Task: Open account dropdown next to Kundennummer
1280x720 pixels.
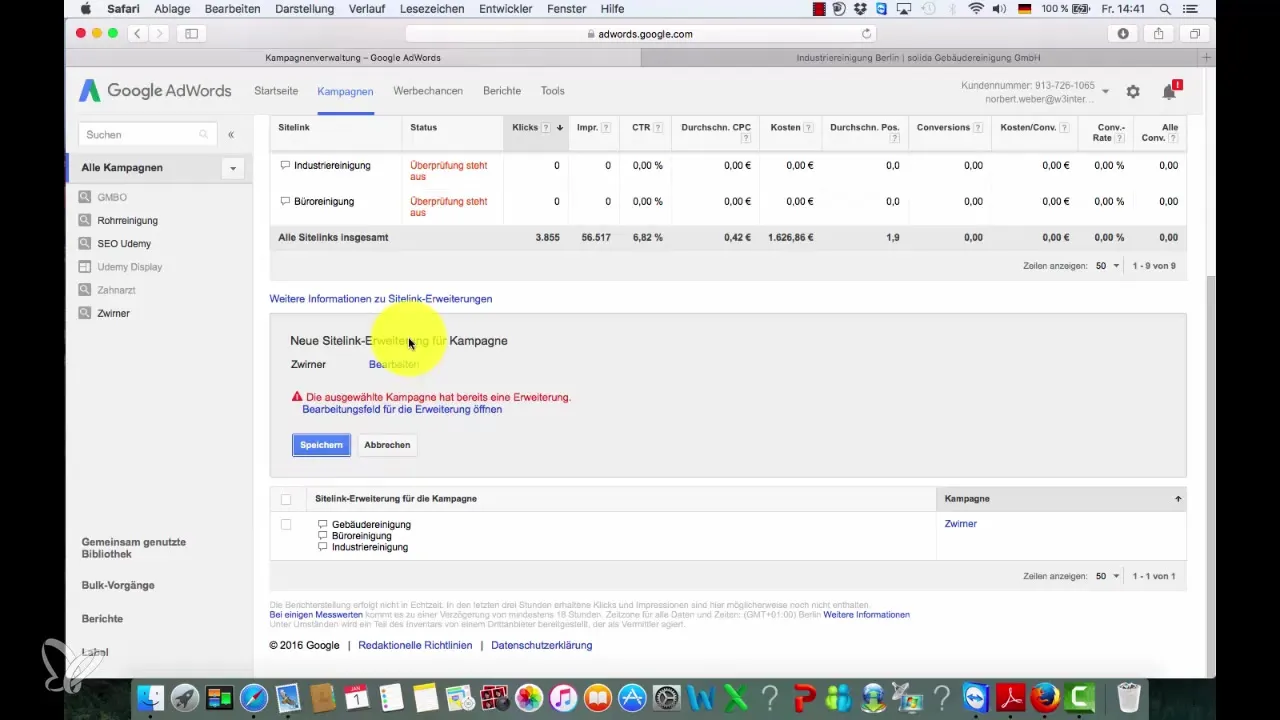Action: pyautogui.click(x=1105, y=92)
